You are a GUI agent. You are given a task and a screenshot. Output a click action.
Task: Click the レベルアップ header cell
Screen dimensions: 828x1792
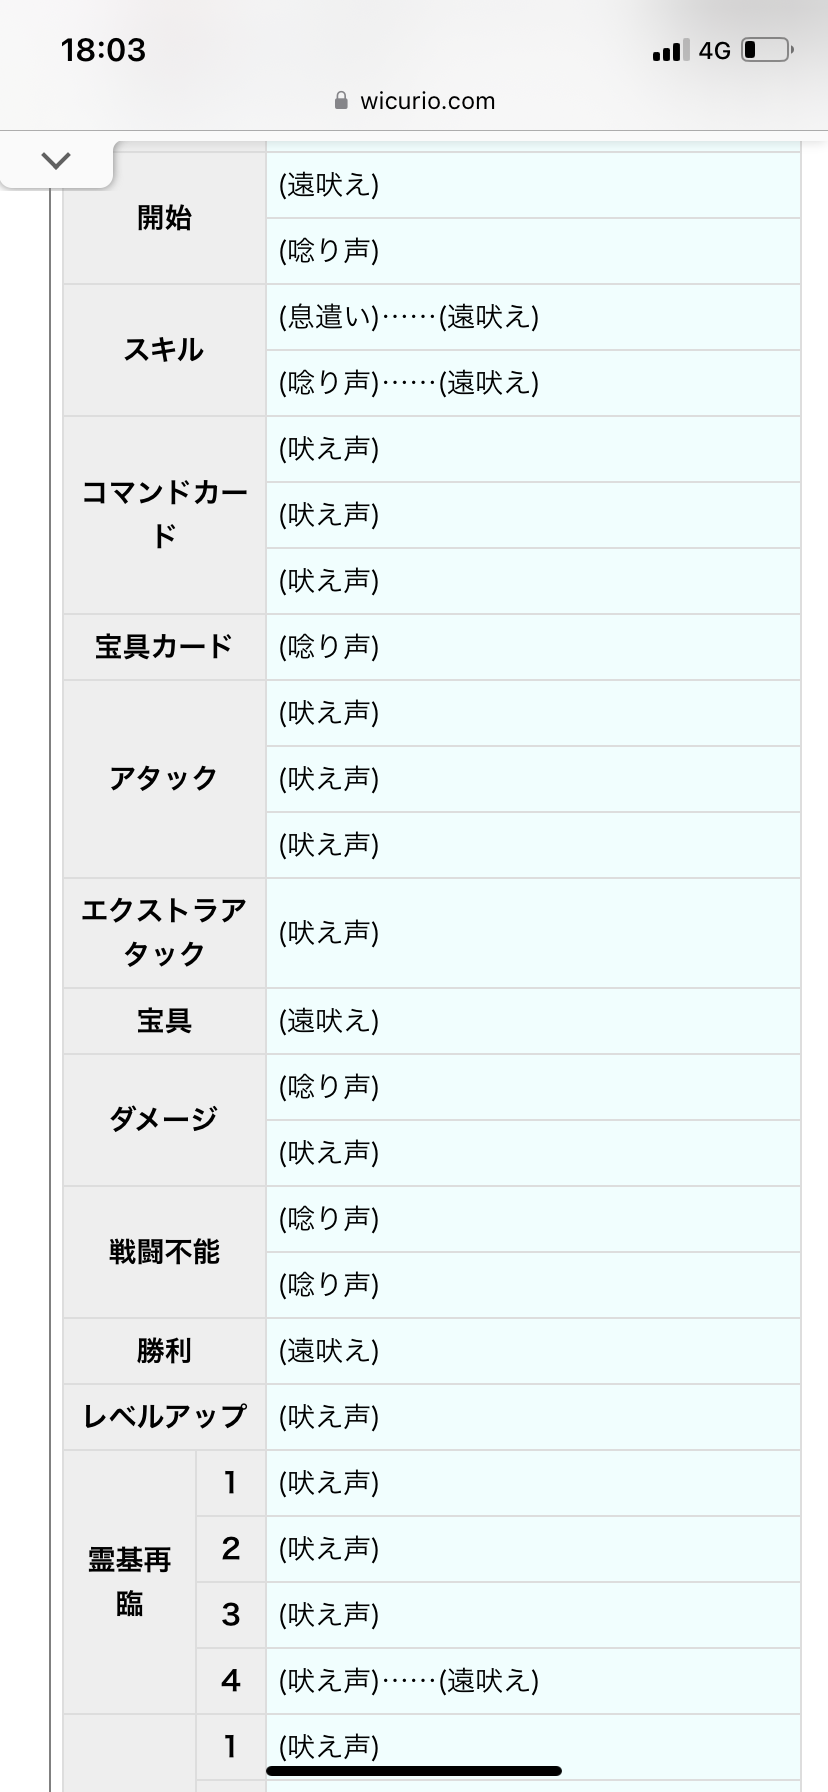pyautogui.click(x=164, y=1417)
